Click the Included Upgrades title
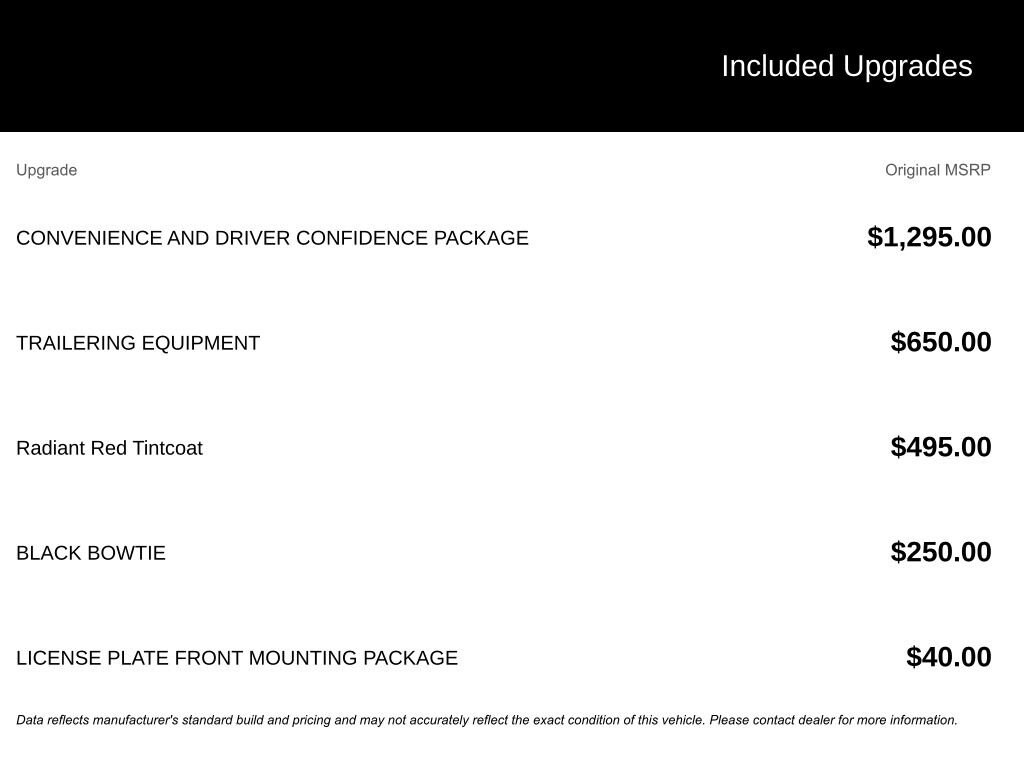 pyautogui.click(x=846, y=66)
